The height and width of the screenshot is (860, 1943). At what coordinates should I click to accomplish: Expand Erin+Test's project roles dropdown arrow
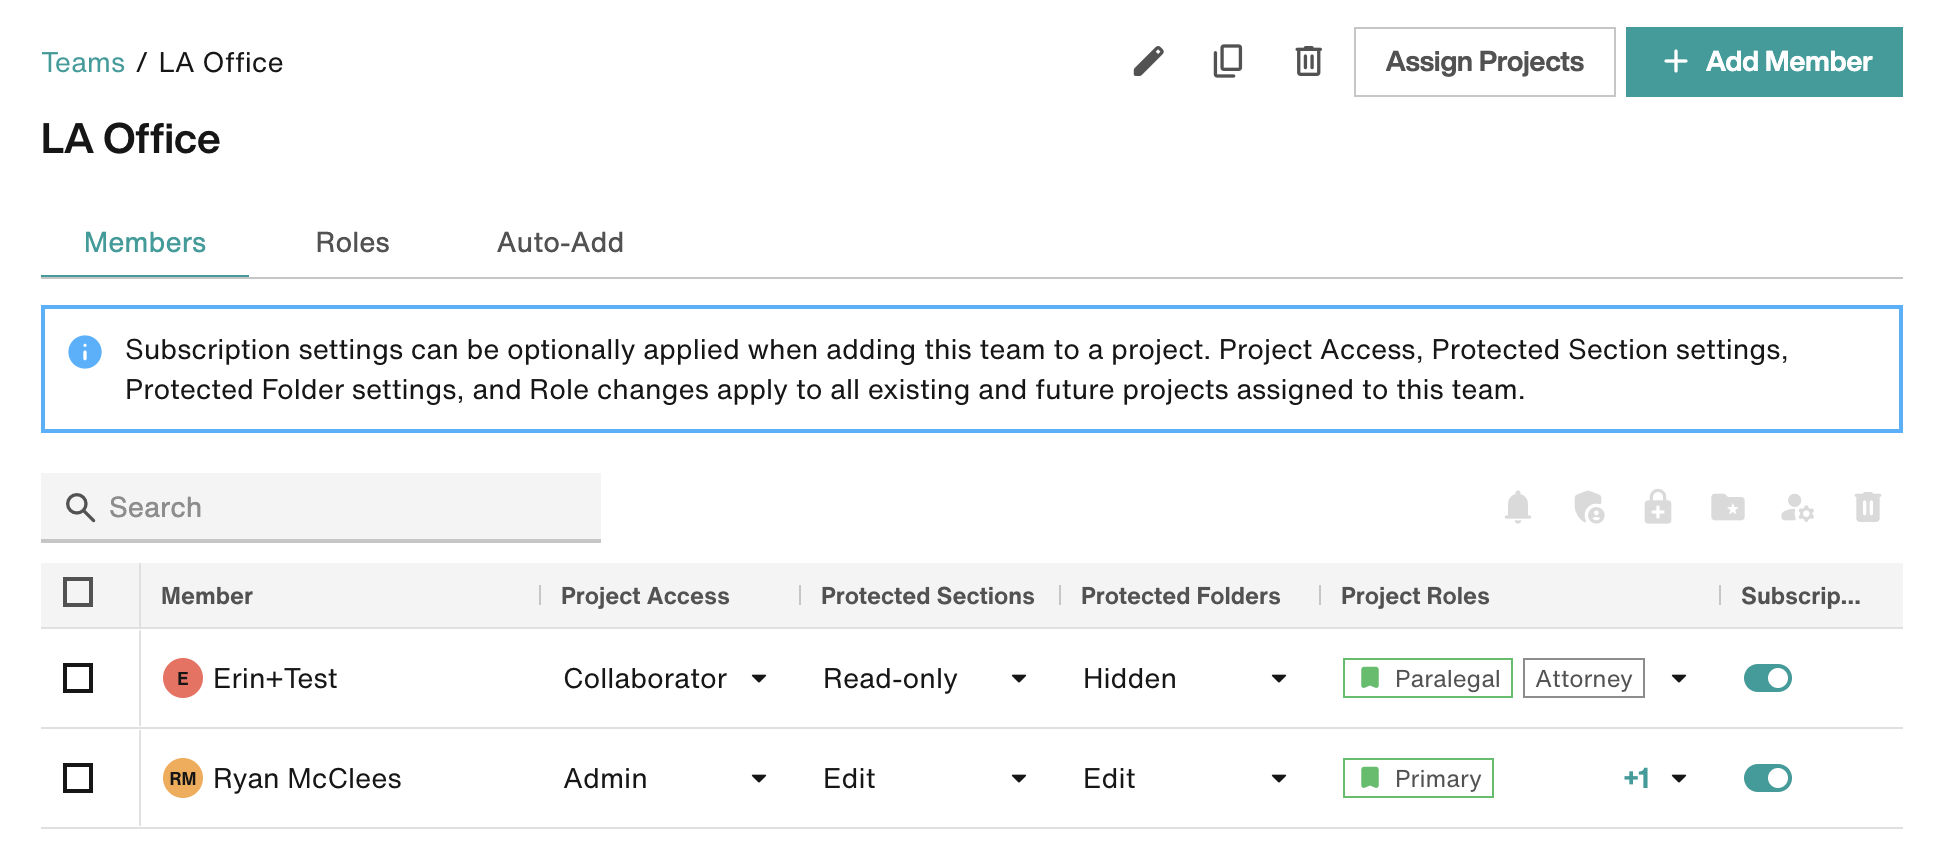1679,678
